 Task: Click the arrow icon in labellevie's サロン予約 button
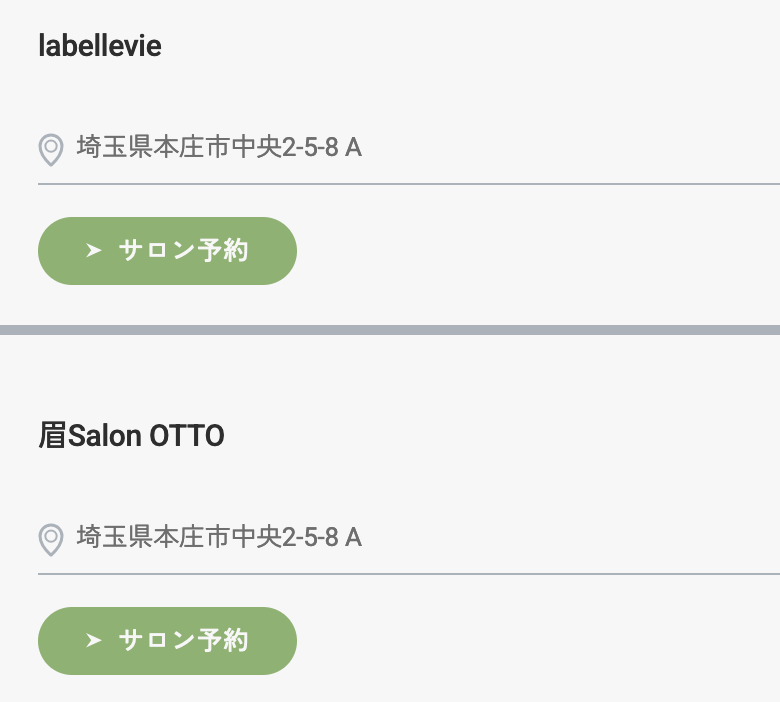[94, 250]
